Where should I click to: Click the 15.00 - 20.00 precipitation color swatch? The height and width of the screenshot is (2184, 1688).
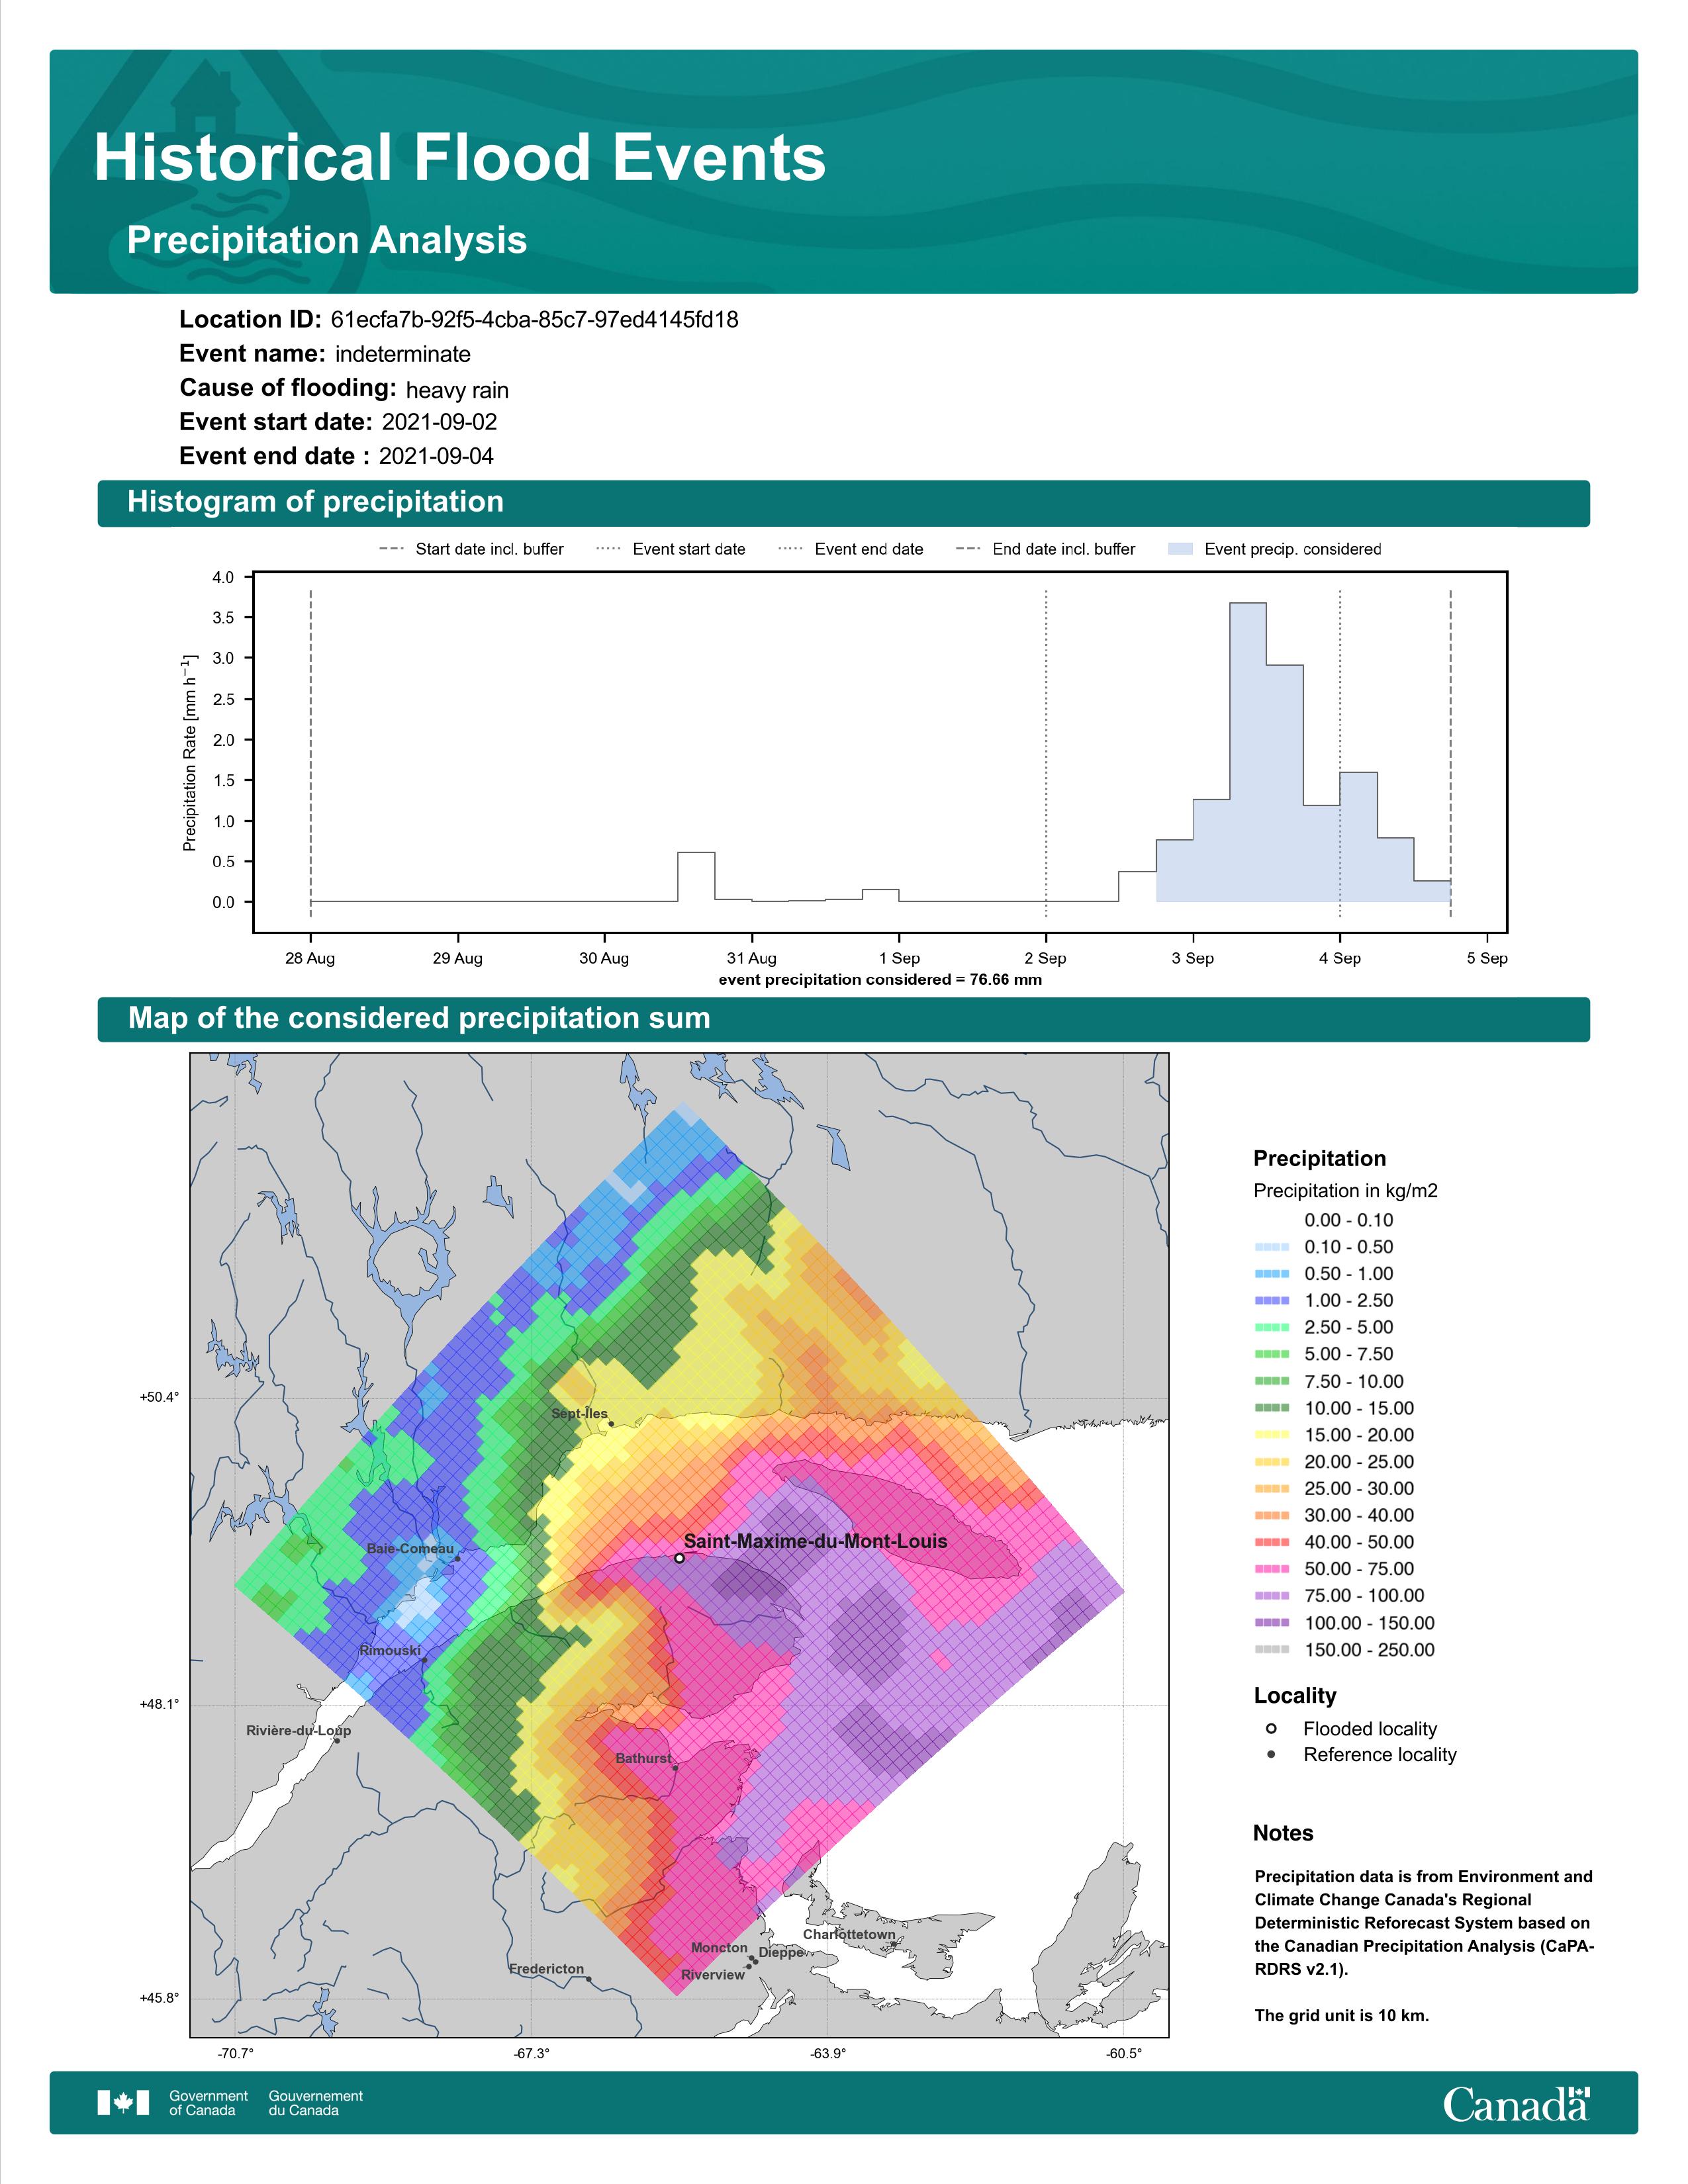[x=1271, y=1435]
